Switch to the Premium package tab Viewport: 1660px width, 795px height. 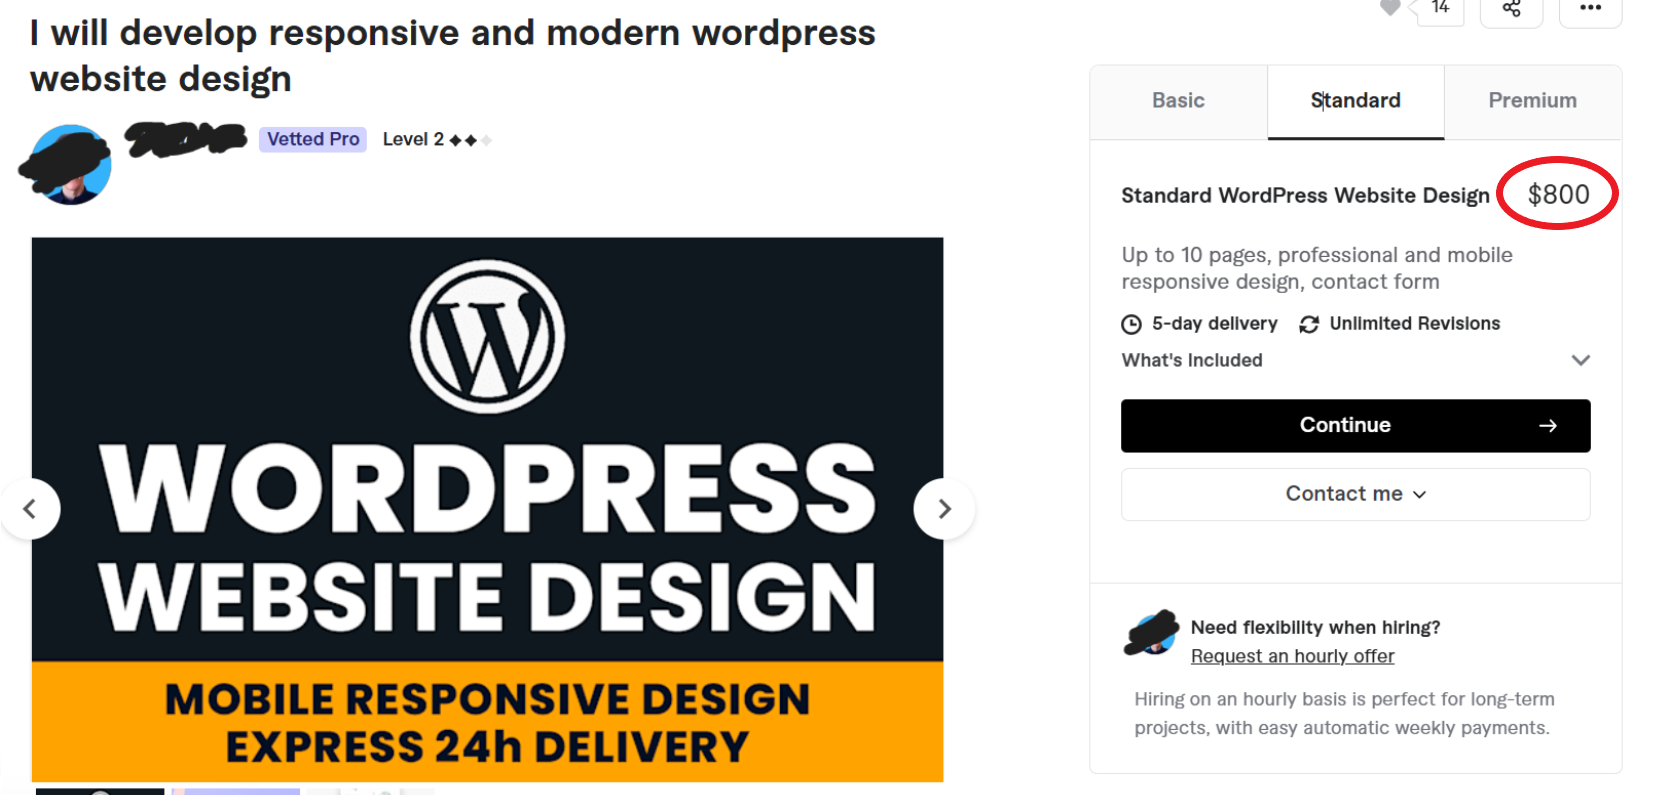(1532, 101)
